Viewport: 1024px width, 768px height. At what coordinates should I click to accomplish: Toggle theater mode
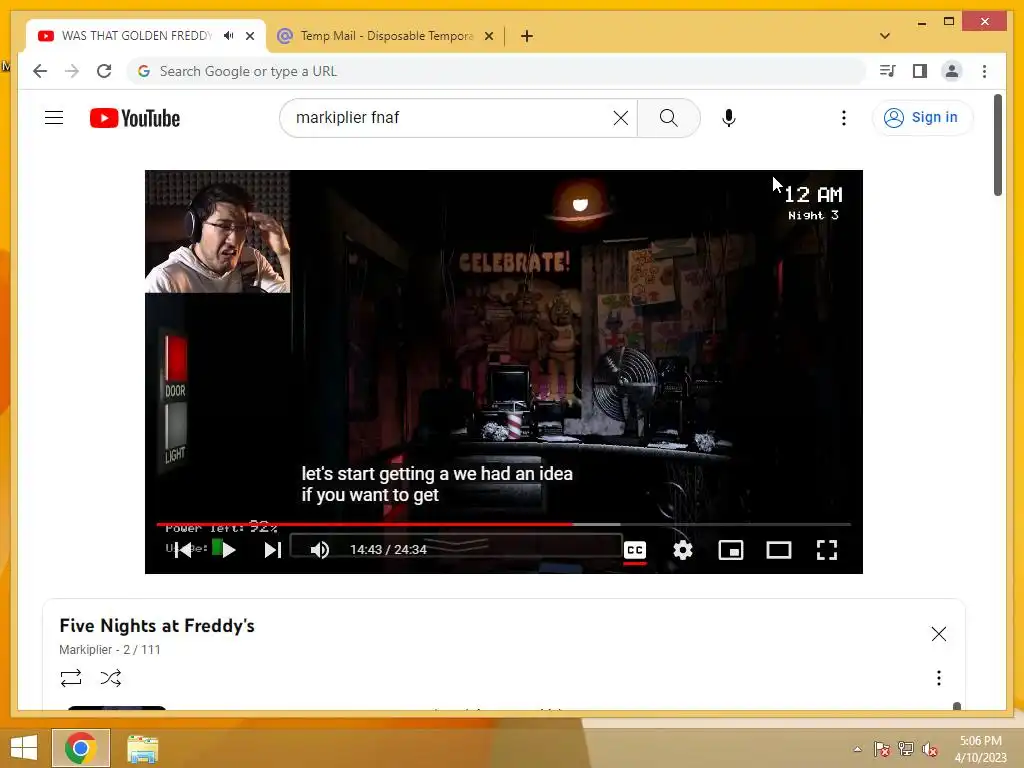pyautogui.click(x=778, y=550)
